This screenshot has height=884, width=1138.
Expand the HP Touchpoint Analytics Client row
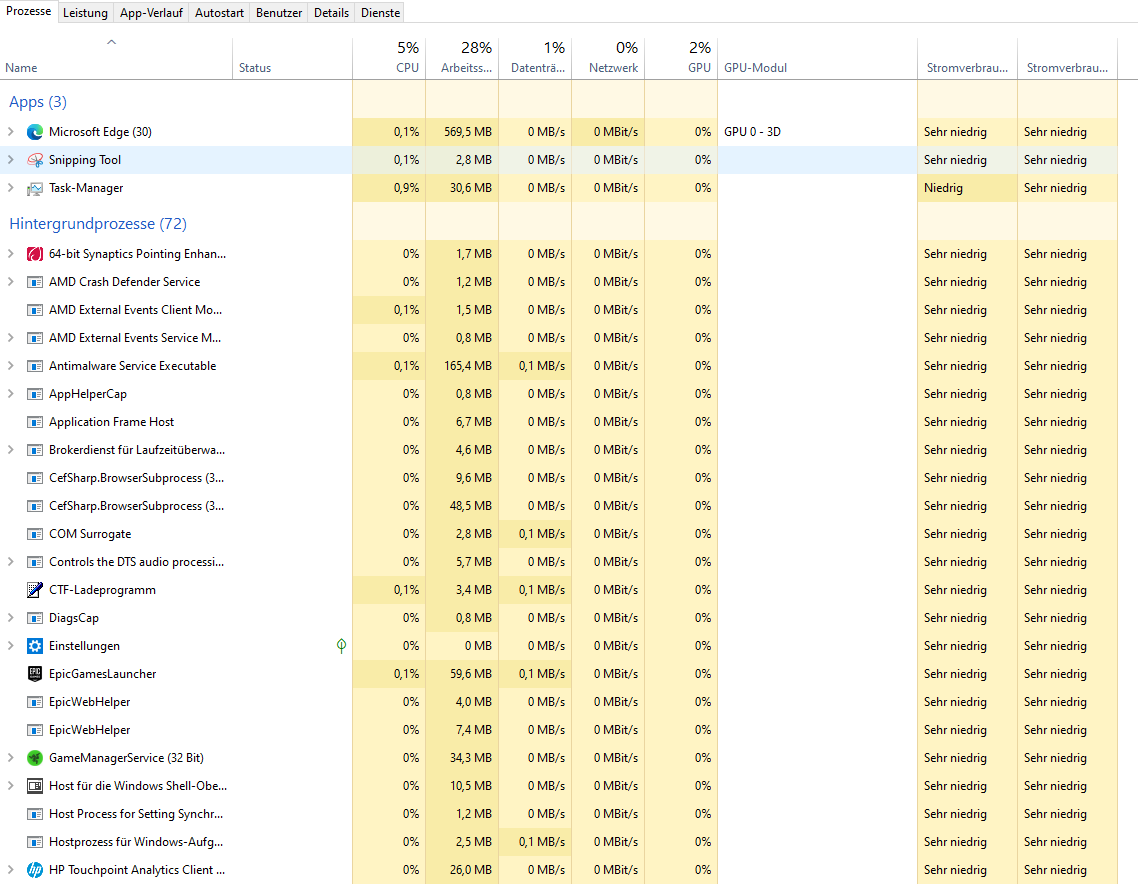coord(10,869)
